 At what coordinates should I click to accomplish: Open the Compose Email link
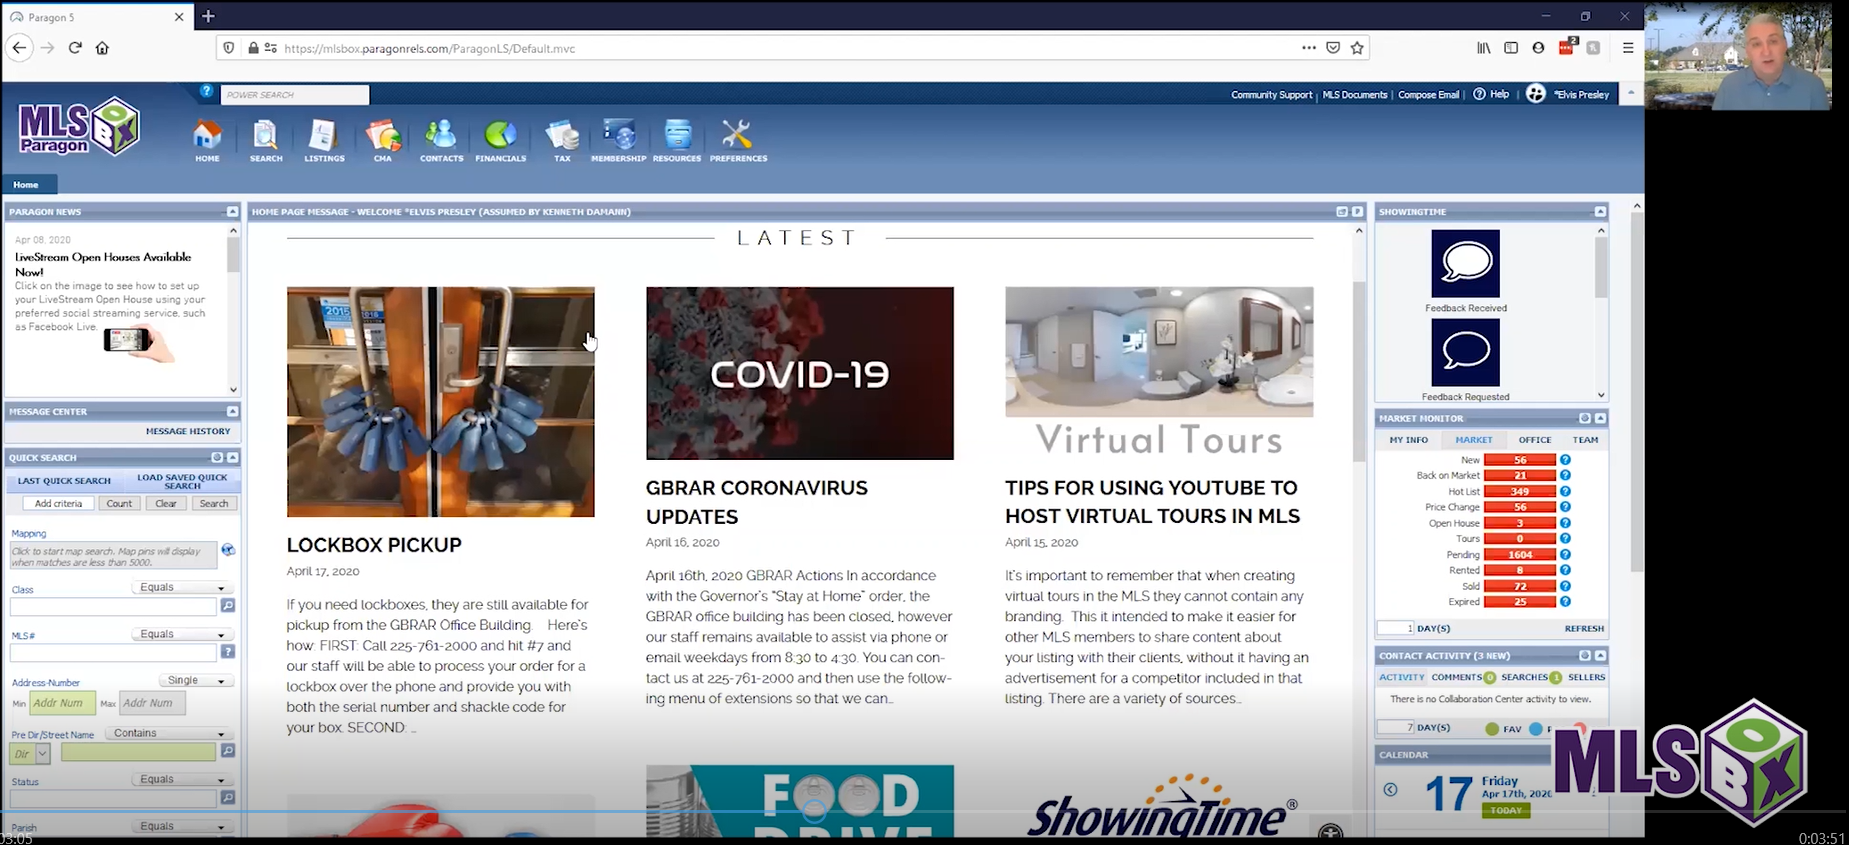[1428, 95]
